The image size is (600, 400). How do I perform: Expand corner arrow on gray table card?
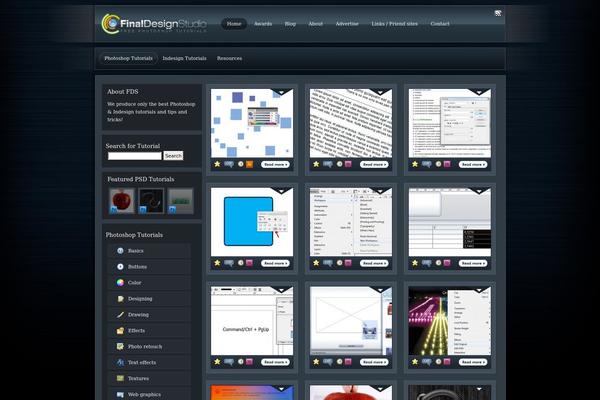(479, 191)
